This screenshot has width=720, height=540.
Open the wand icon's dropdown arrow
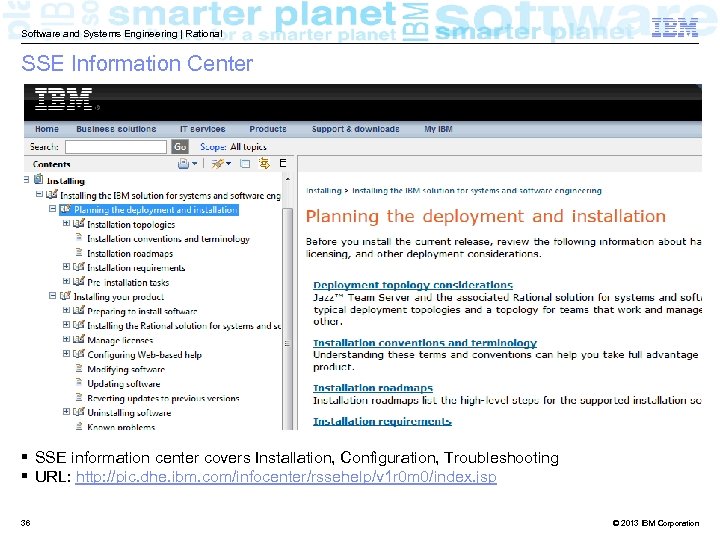click(229, 163)
